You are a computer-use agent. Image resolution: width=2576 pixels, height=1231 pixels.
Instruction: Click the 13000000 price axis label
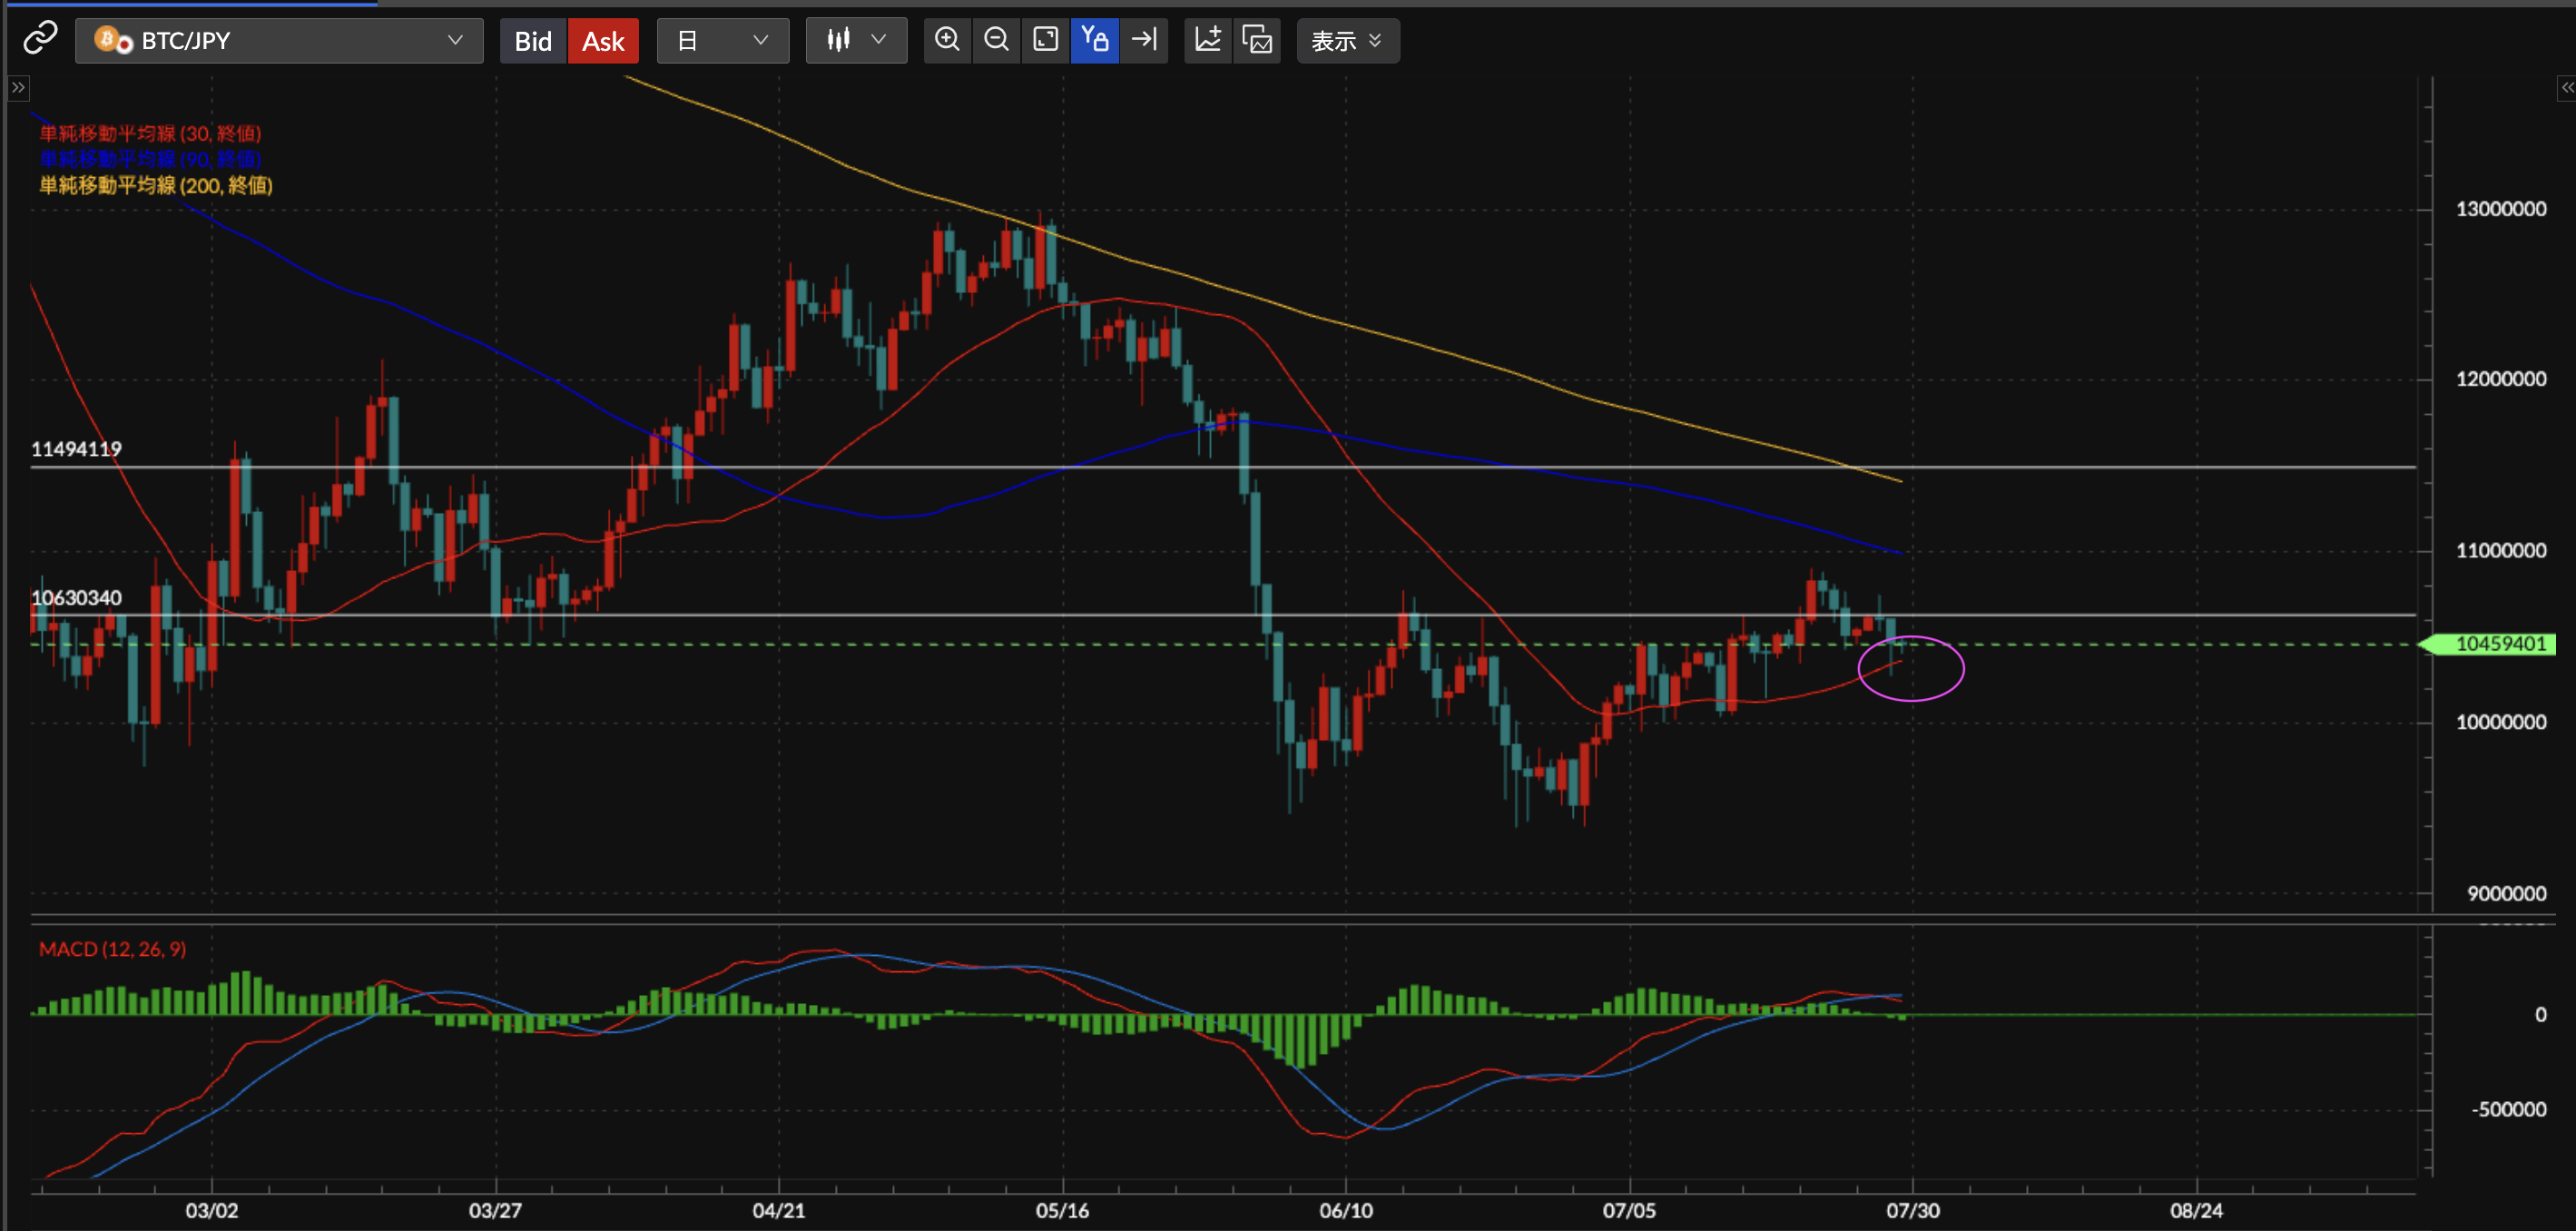pyautogui.click(x=2500, y=209)
